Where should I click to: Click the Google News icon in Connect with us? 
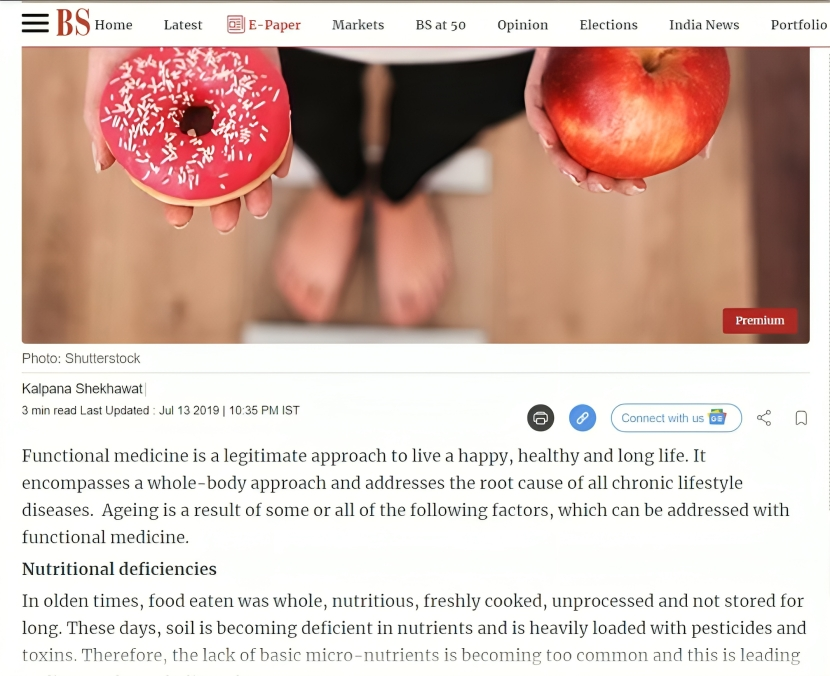click(x=717, y=417)
